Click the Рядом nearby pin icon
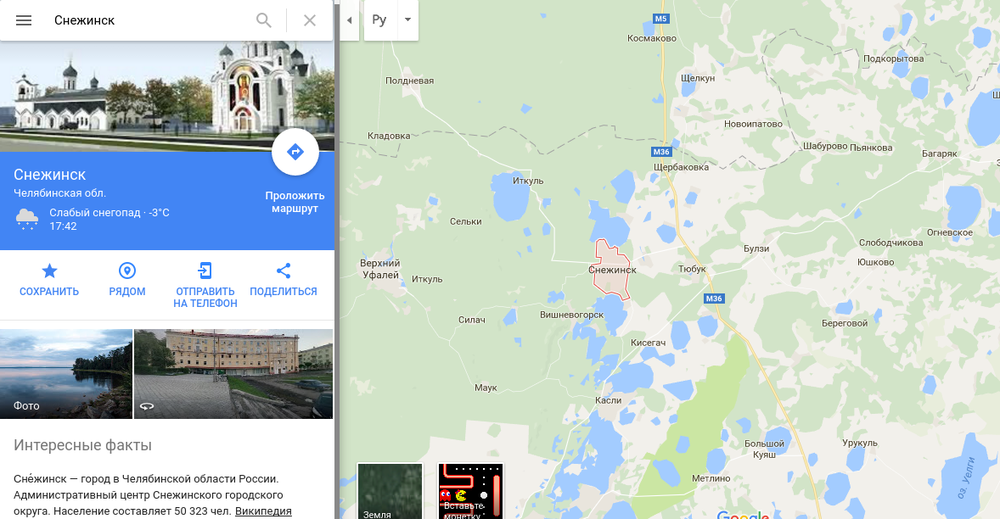This screenshot has width=1000, height=519. click(127, 271)
